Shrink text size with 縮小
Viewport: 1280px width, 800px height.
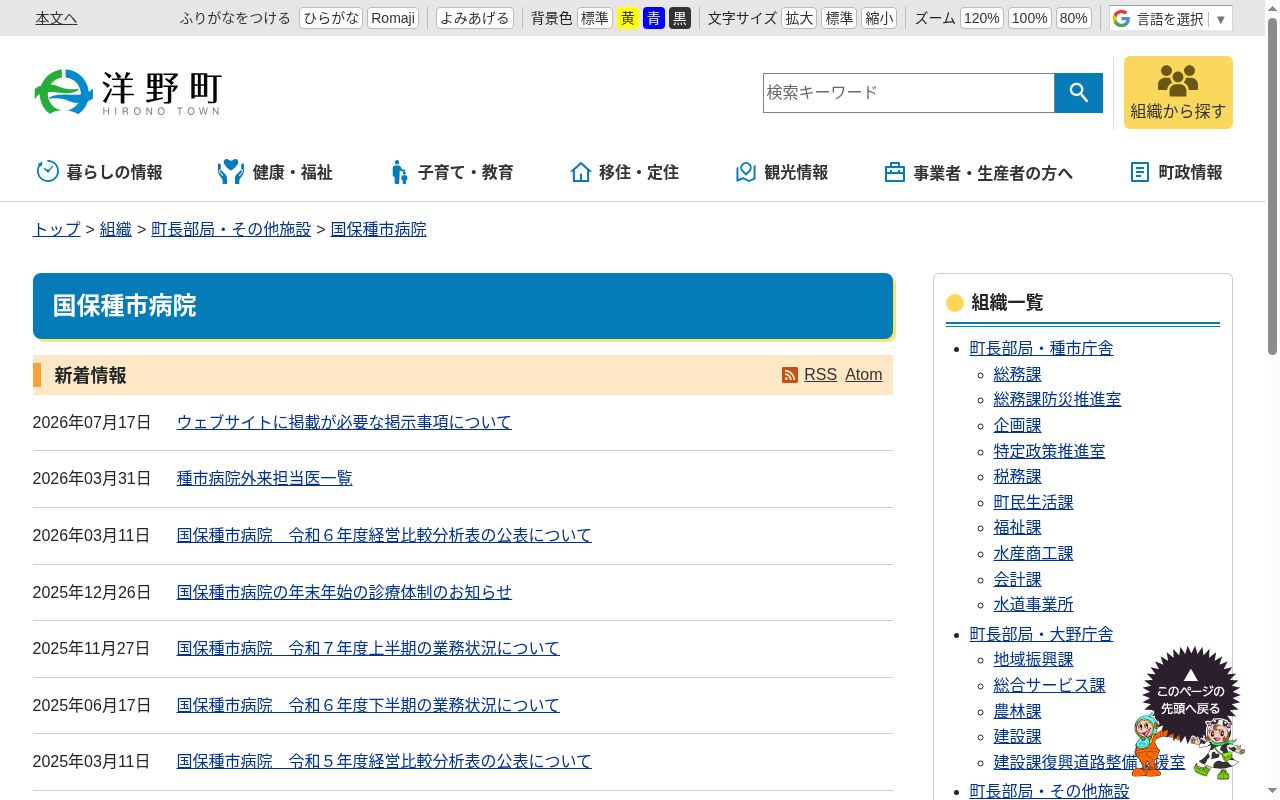click(879, 18)
